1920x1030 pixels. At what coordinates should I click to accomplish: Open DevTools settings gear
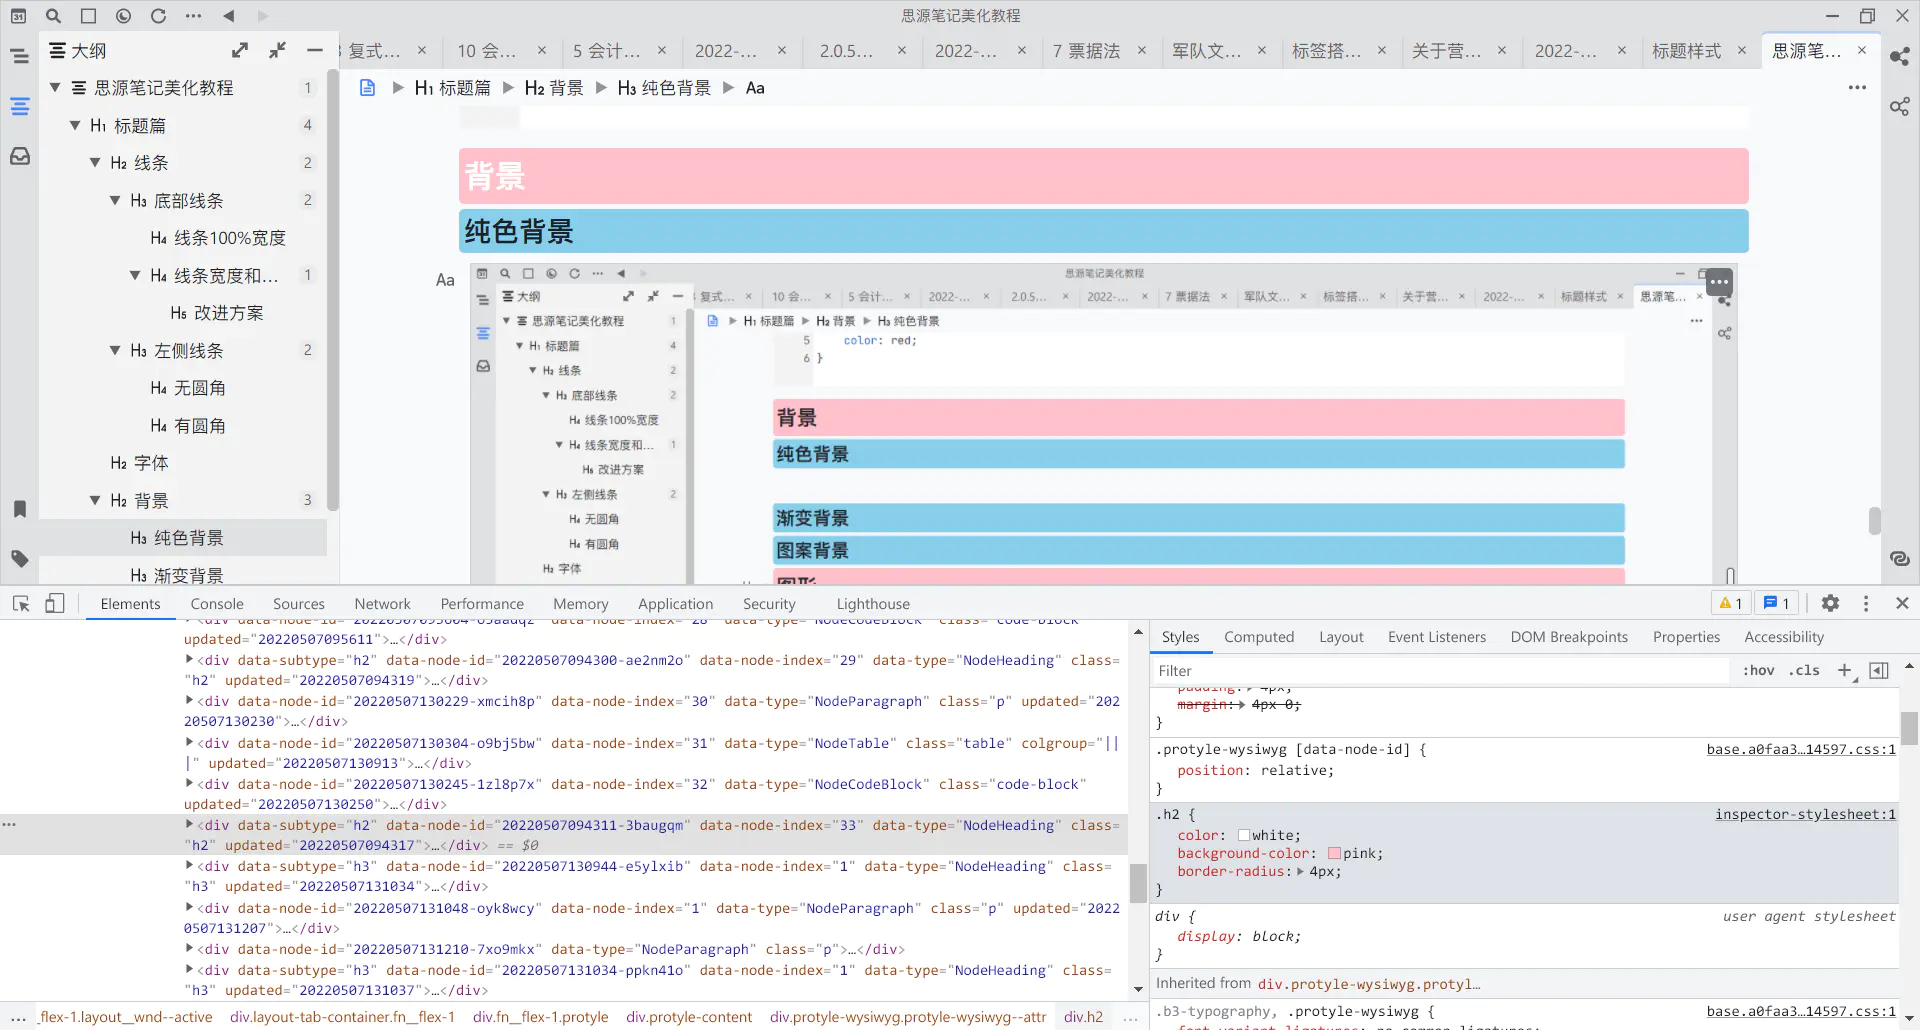(x=1830, y=603)
